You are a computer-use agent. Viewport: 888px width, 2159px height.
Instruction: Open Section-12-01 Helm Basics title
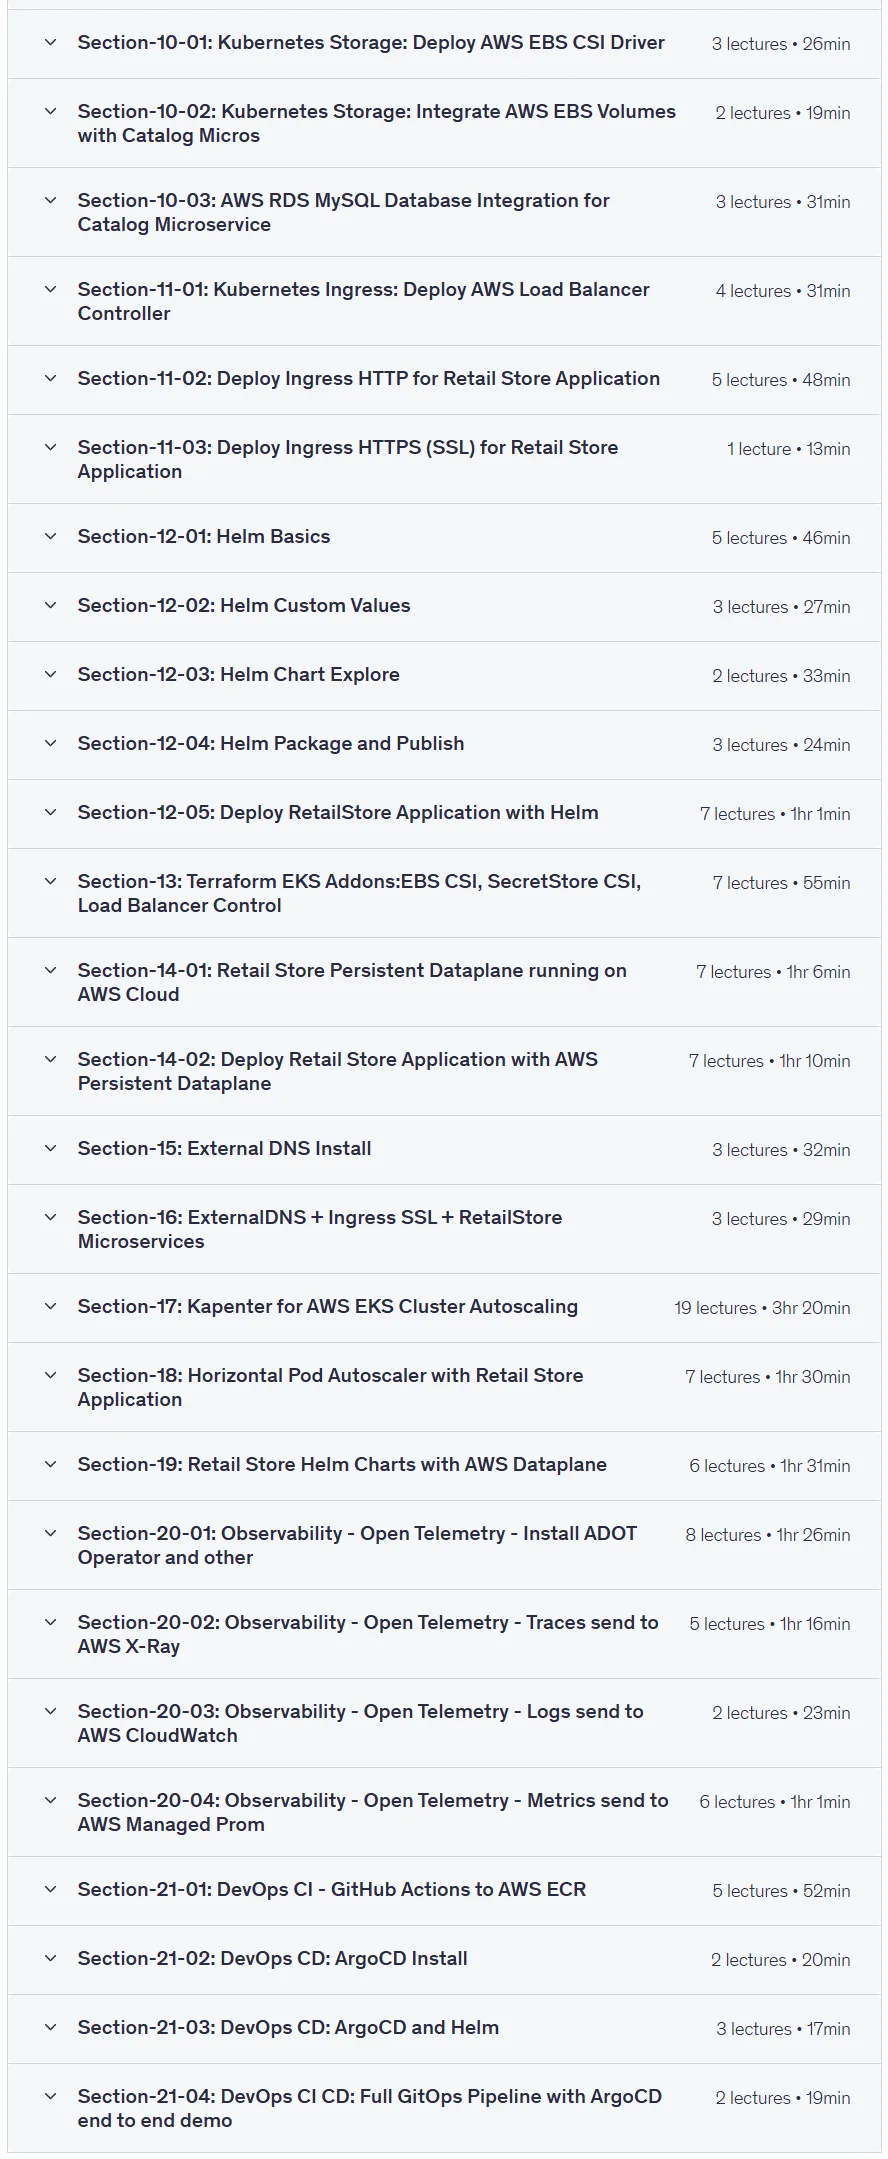click(x=204, y=537)
